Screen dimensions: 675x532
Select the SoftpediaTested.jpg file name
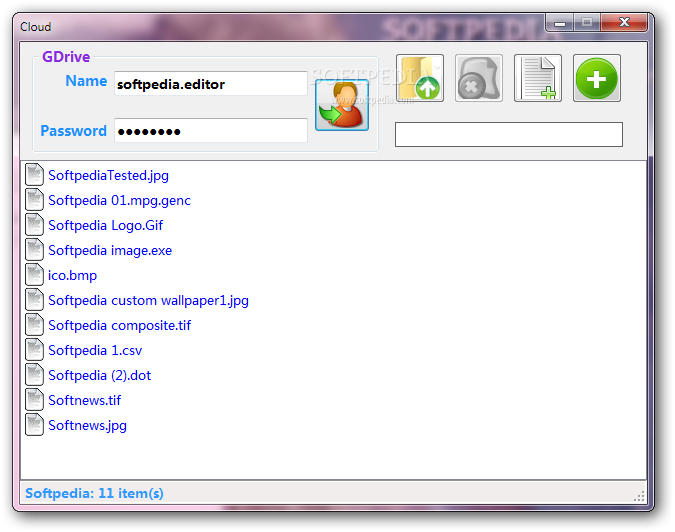click(x=108, y=175)
